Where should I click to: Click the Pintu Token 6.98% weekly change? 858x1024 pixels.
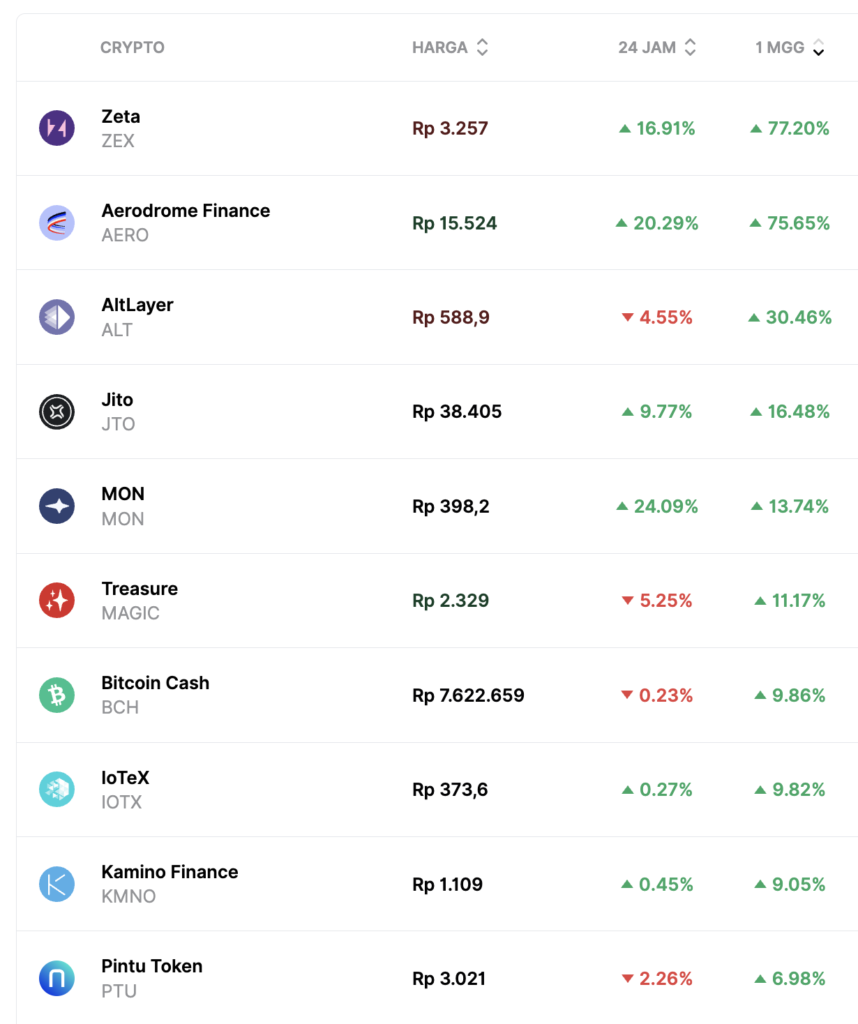[790, 978]
